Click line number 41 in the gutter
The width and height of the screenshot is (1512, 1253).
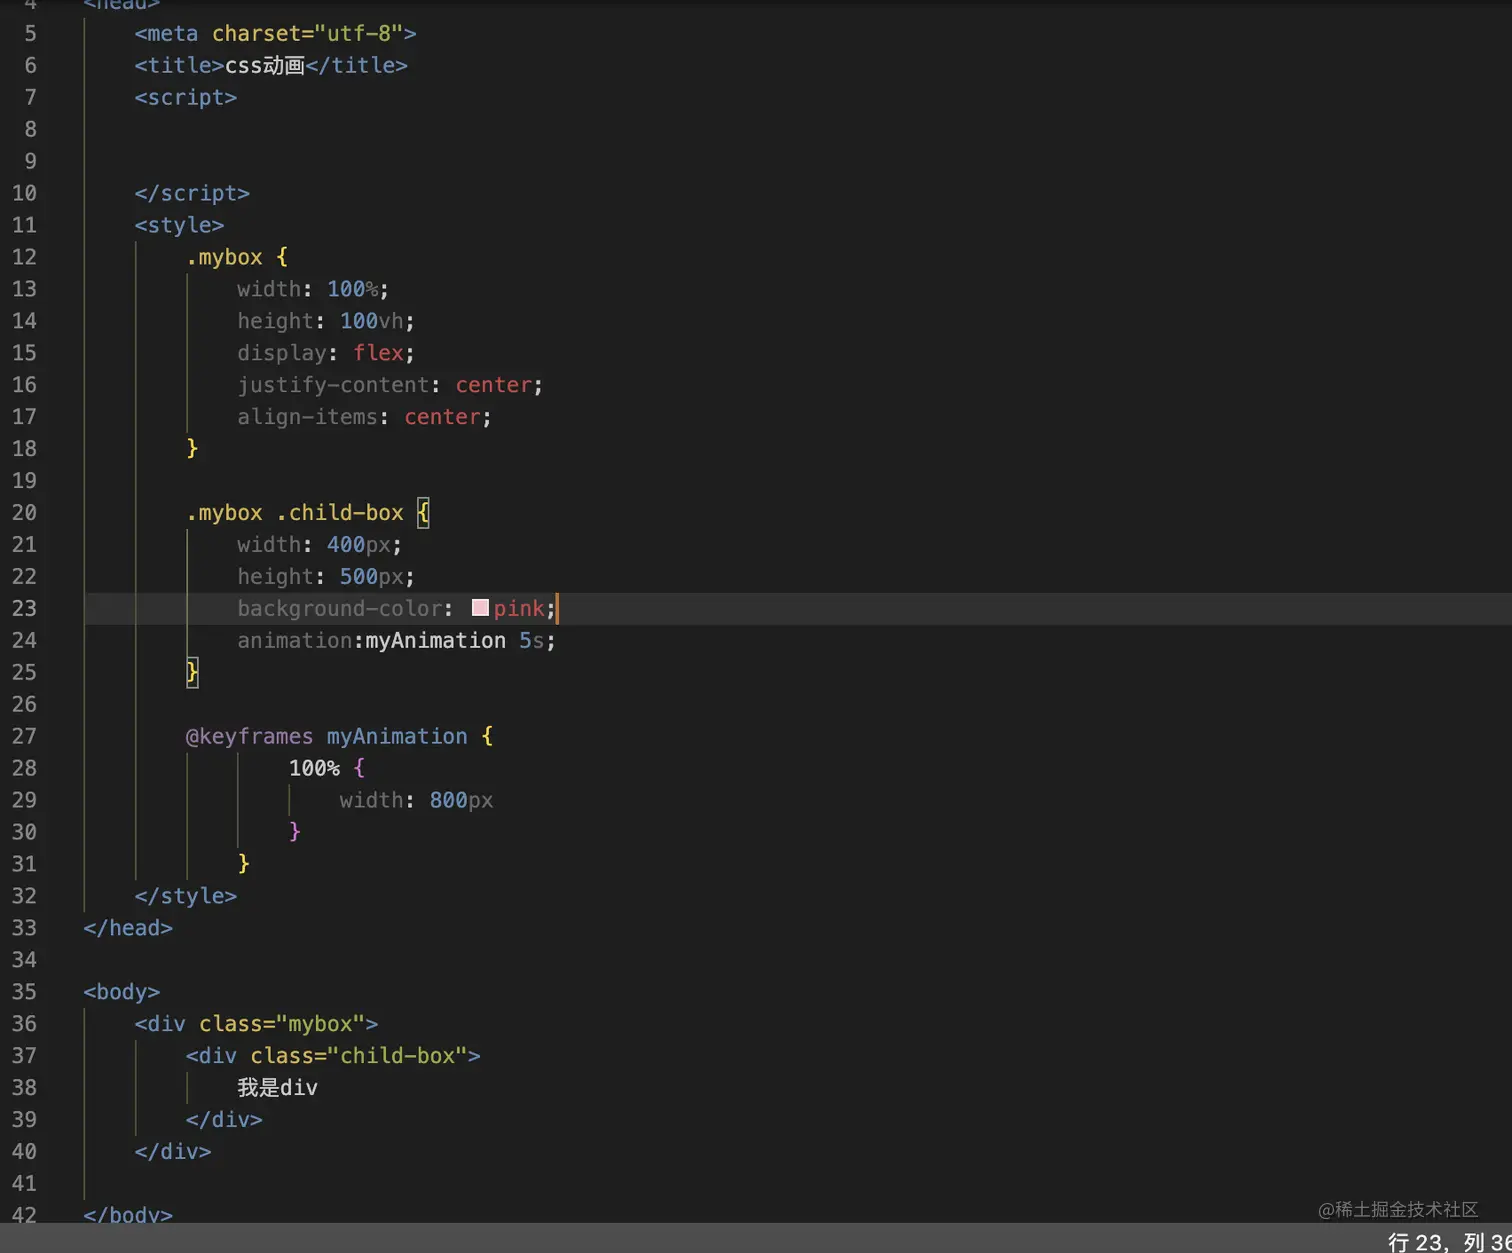pyautogui.click(x=24, y=1183)
